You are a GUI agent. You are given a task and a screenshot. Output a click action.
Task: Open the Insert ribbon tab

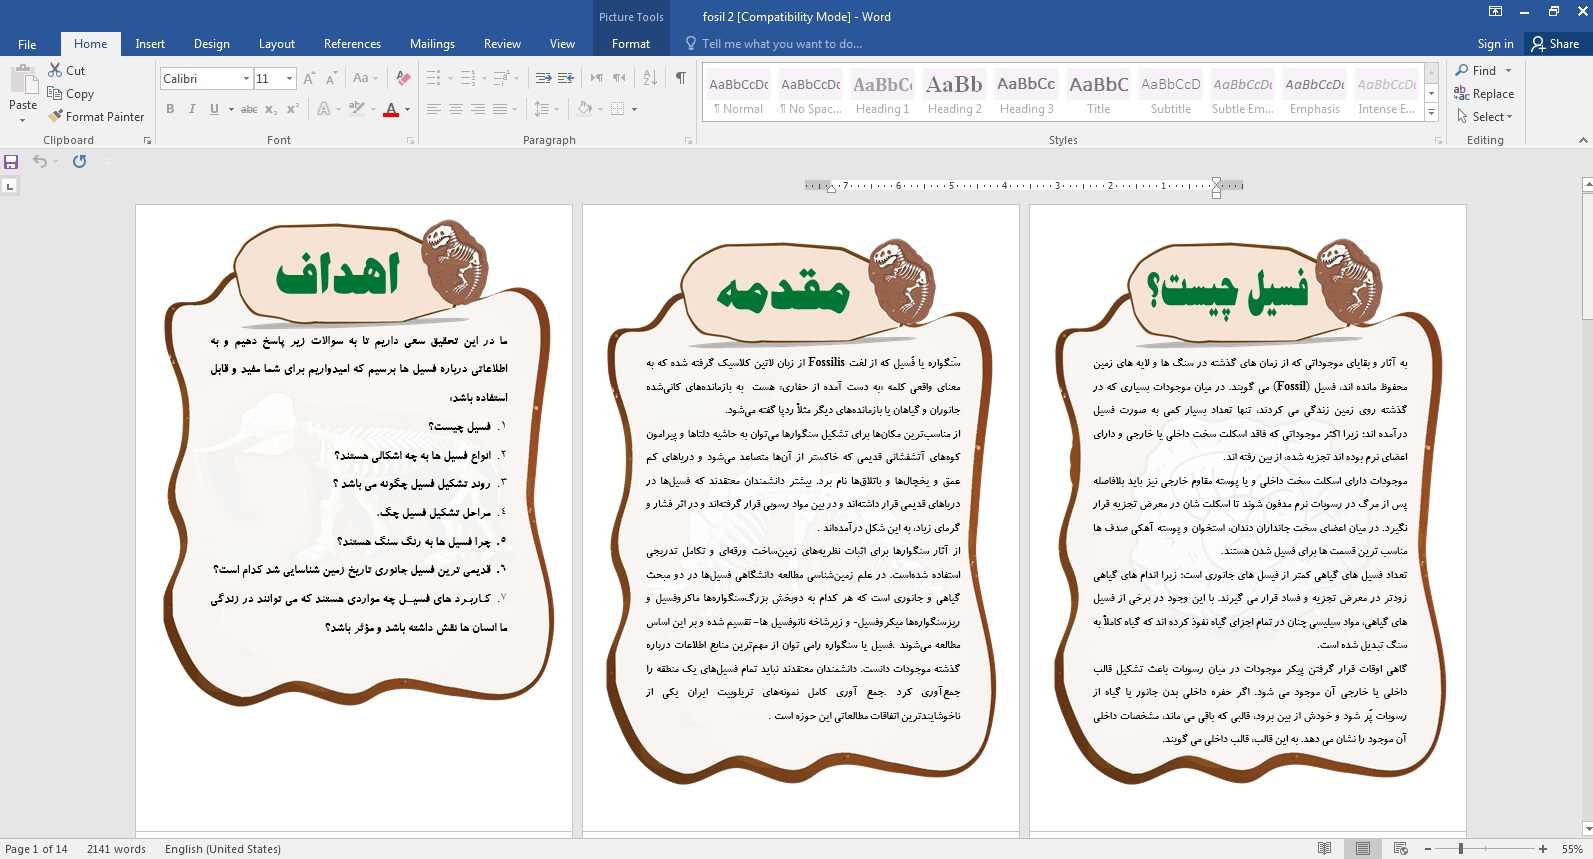tap(150, 44)
